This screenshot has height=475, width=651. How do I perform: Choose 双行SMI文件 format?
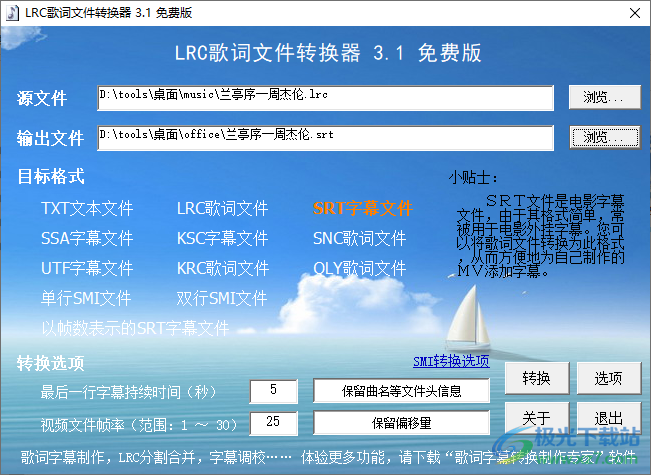click(222, 298)
